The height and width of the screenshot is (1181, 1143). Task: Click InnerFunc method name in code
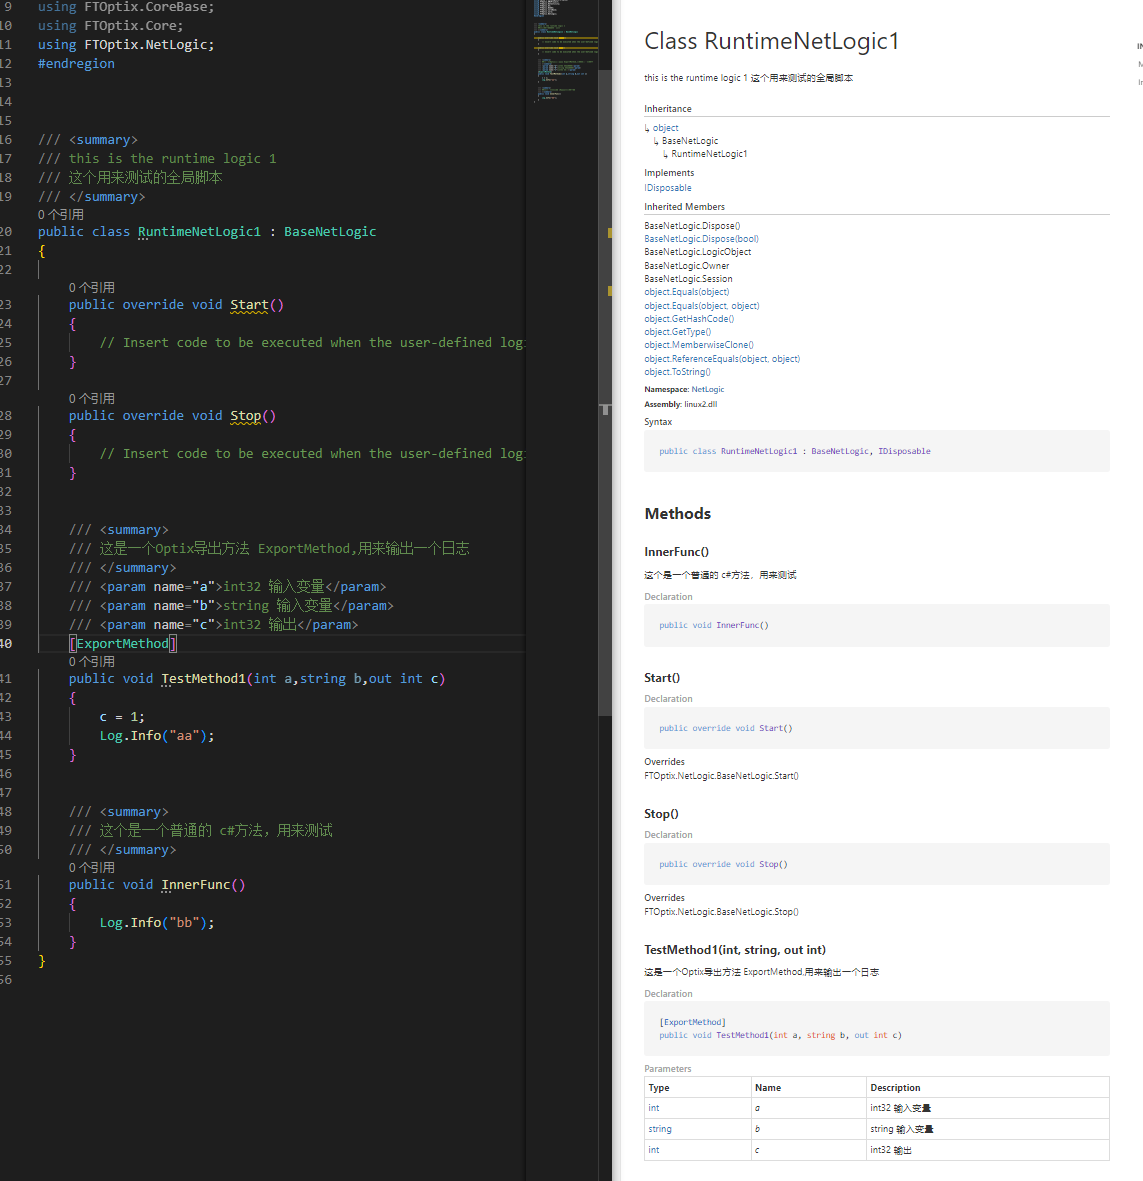pyautogui.click(x=196, y=885)
